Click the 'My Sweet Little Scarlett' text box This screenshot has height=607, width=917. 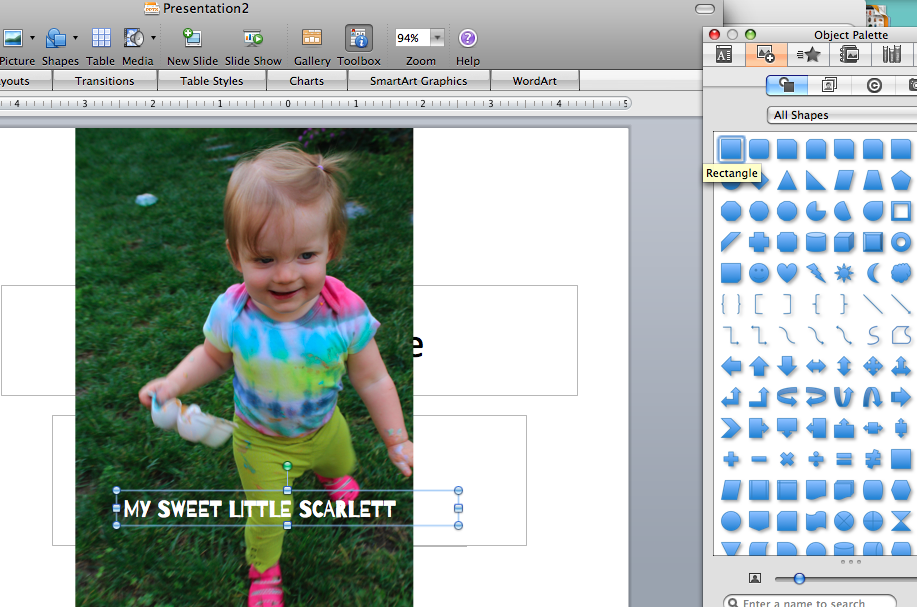pyautogui.click(x=260, y=510)
